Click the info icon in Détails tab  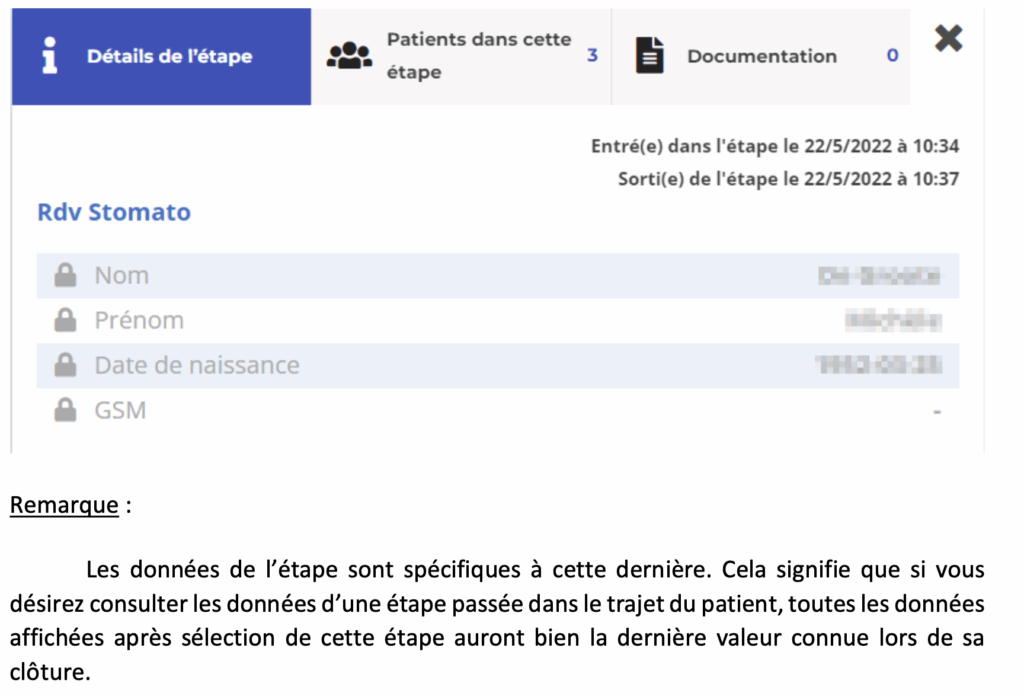(49, 56)
